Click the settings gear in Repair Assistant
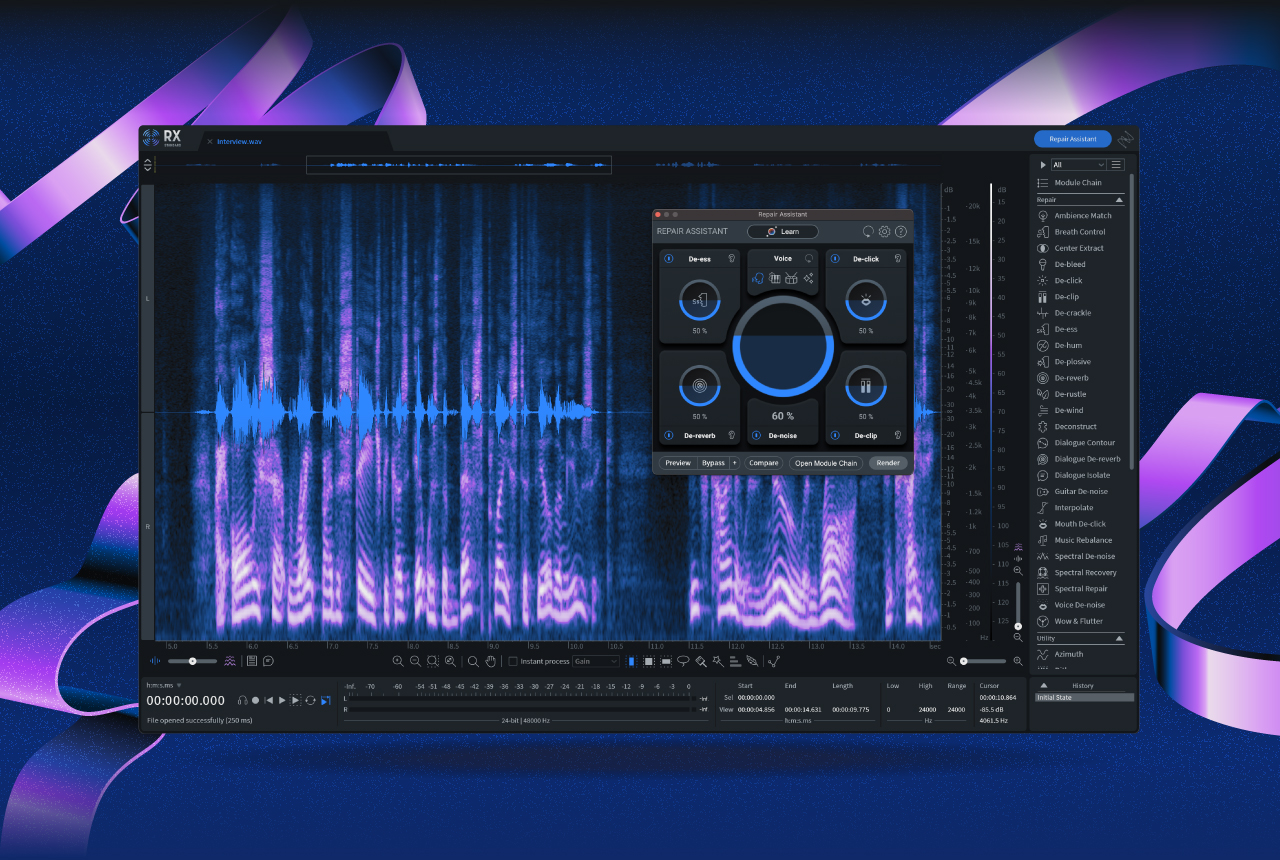The width and height of the screenshot is (1280, 860). pyautogui.click(x=884, y=231)
